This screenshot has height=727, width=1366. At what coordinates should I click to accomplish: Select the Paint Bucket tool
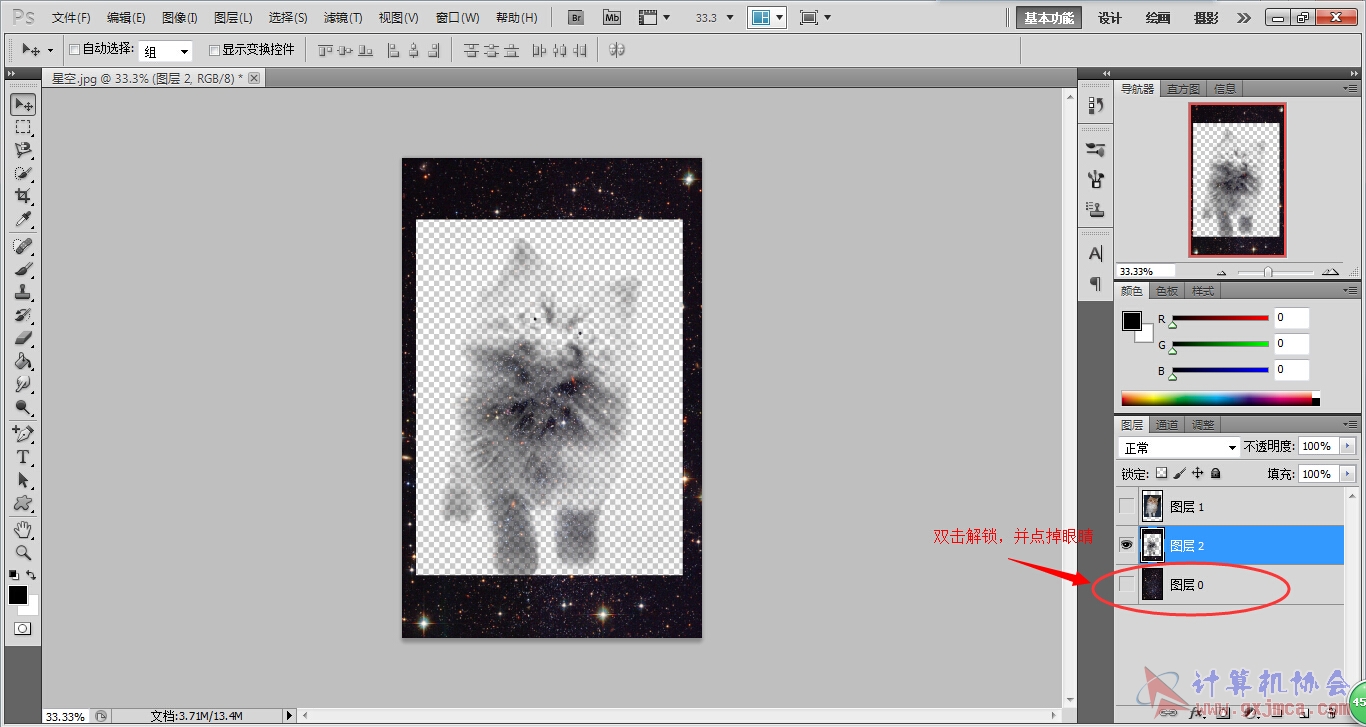(x=23, y=361)
